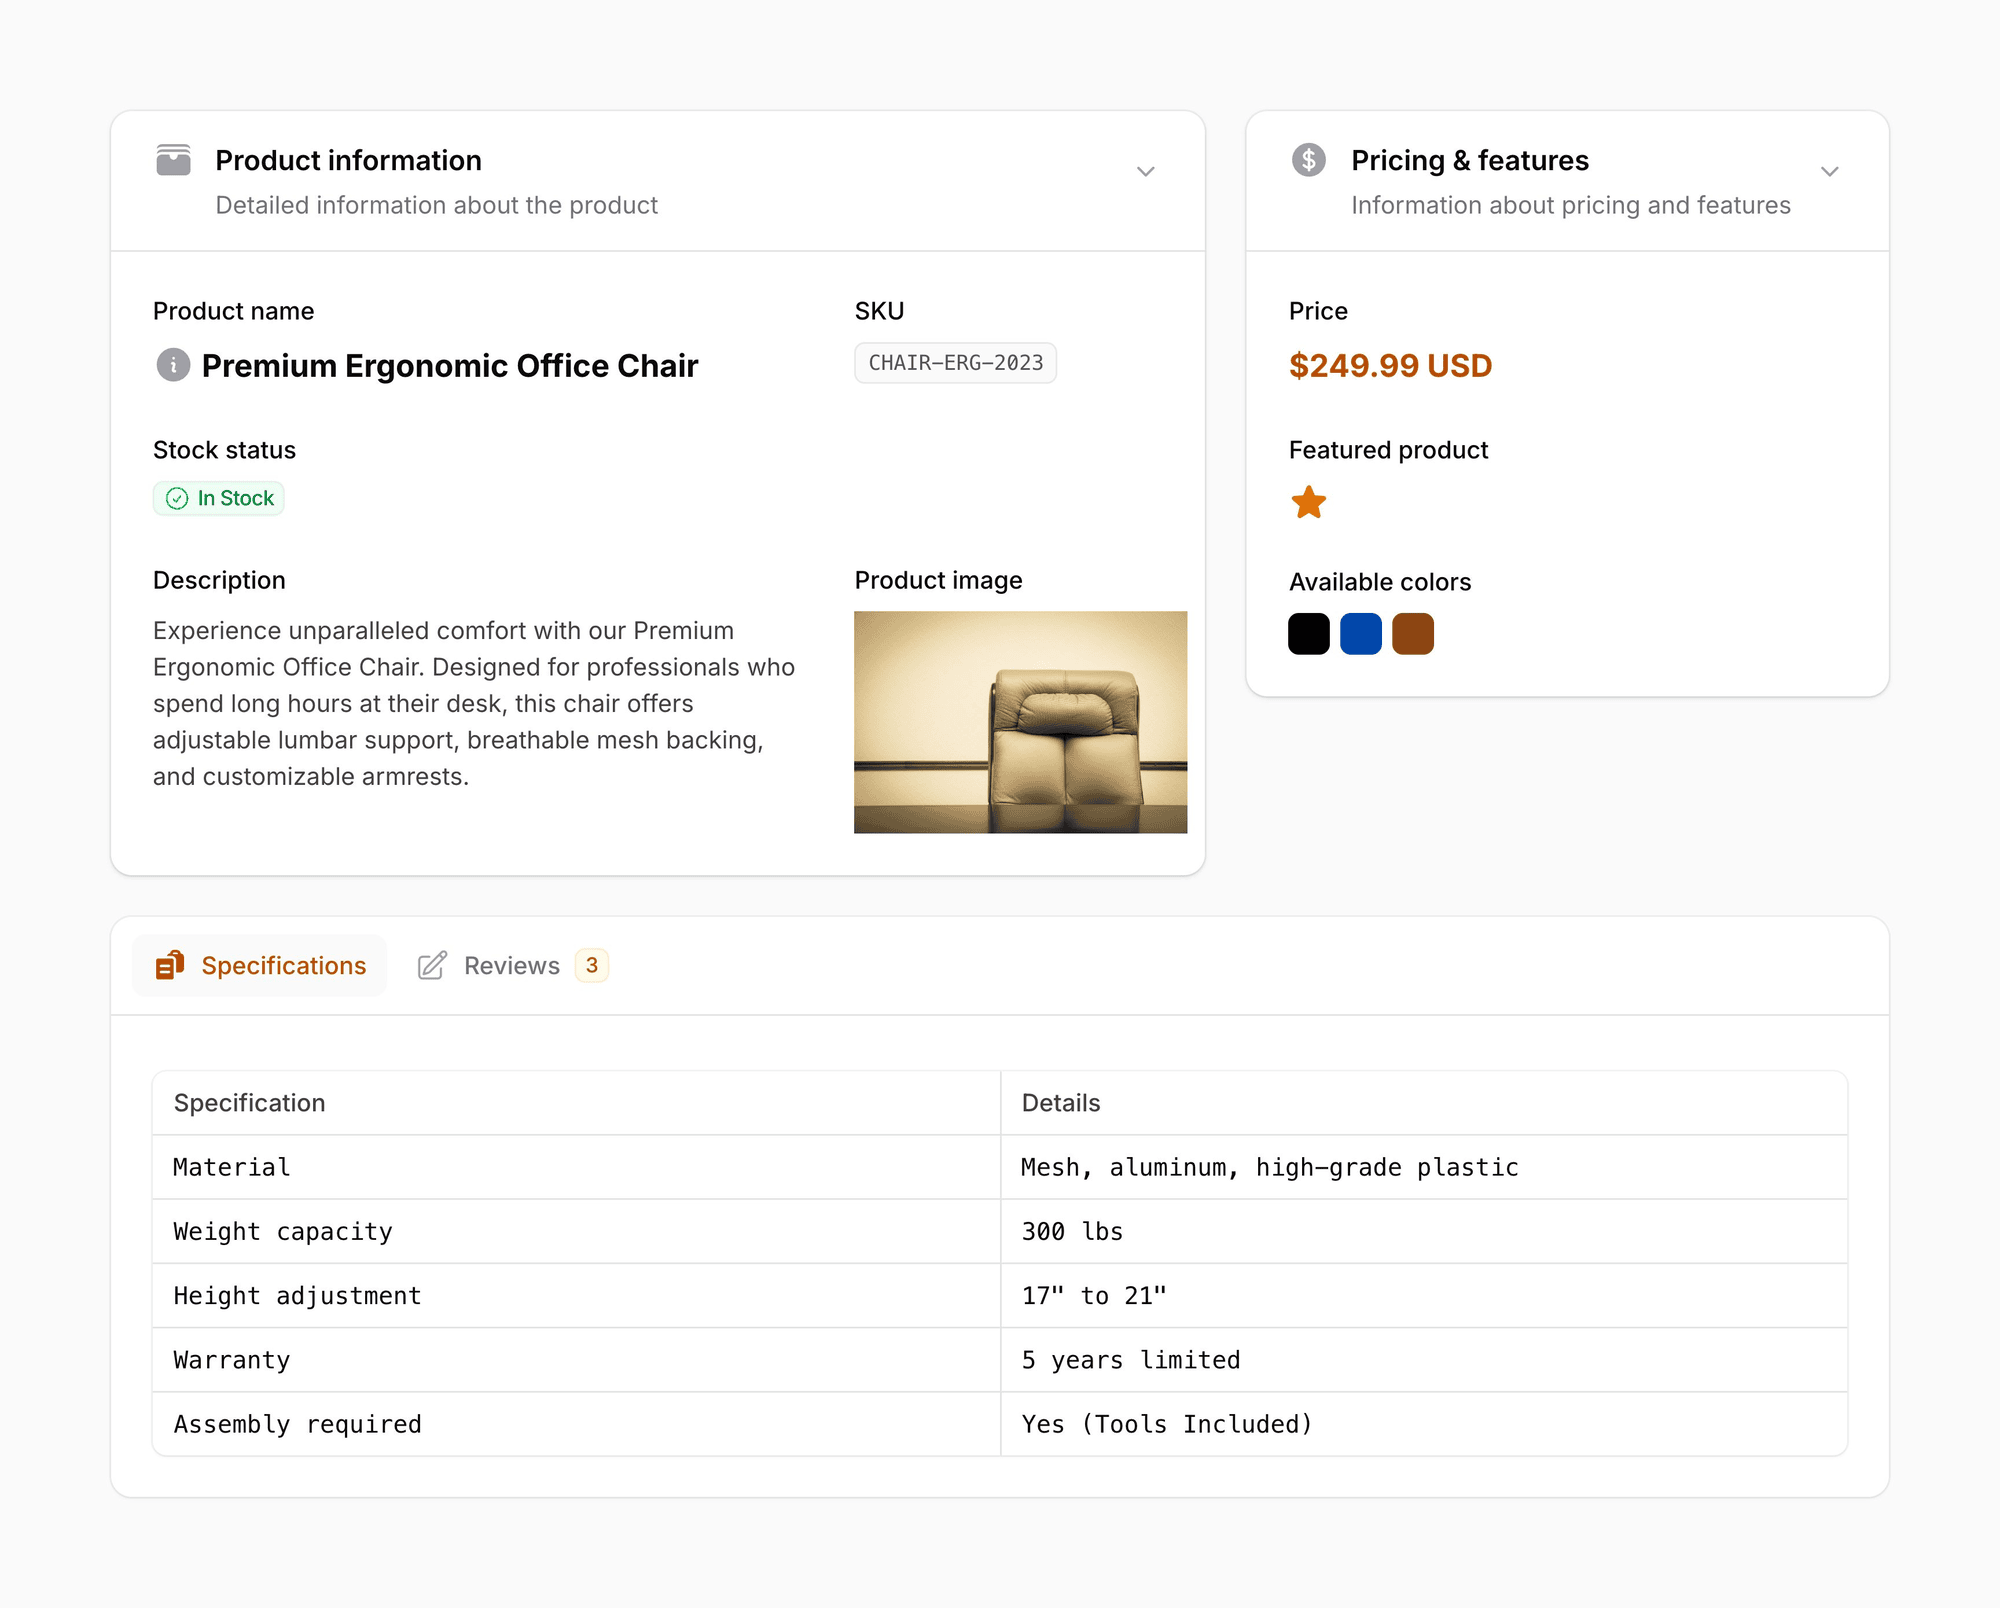Screen dimensions: 2000x1608
Task: Click the Pricing & features heading
Action: 1469,160
